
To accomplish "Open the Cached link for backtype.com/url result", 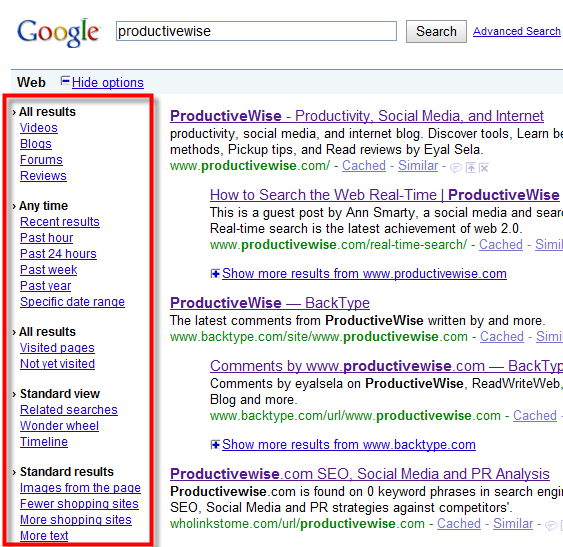I will coord(535,416).
